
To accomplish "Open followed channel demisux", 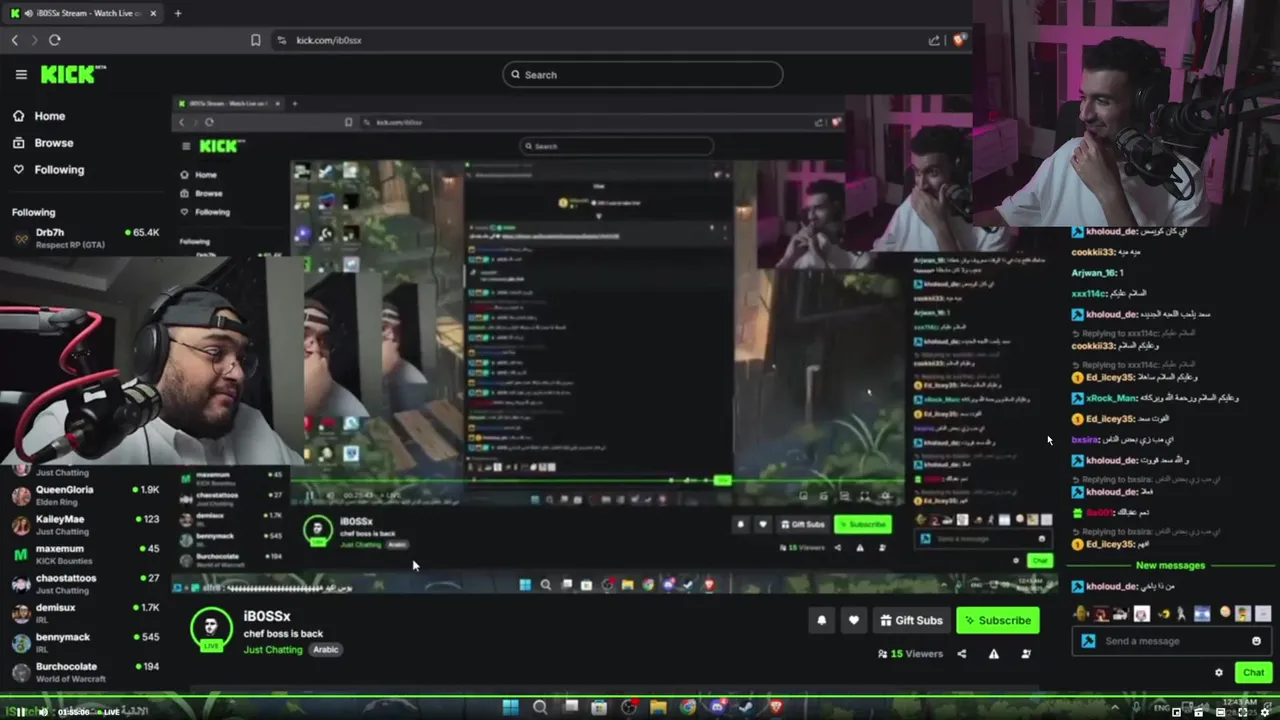I will click(x=85, y=613).
